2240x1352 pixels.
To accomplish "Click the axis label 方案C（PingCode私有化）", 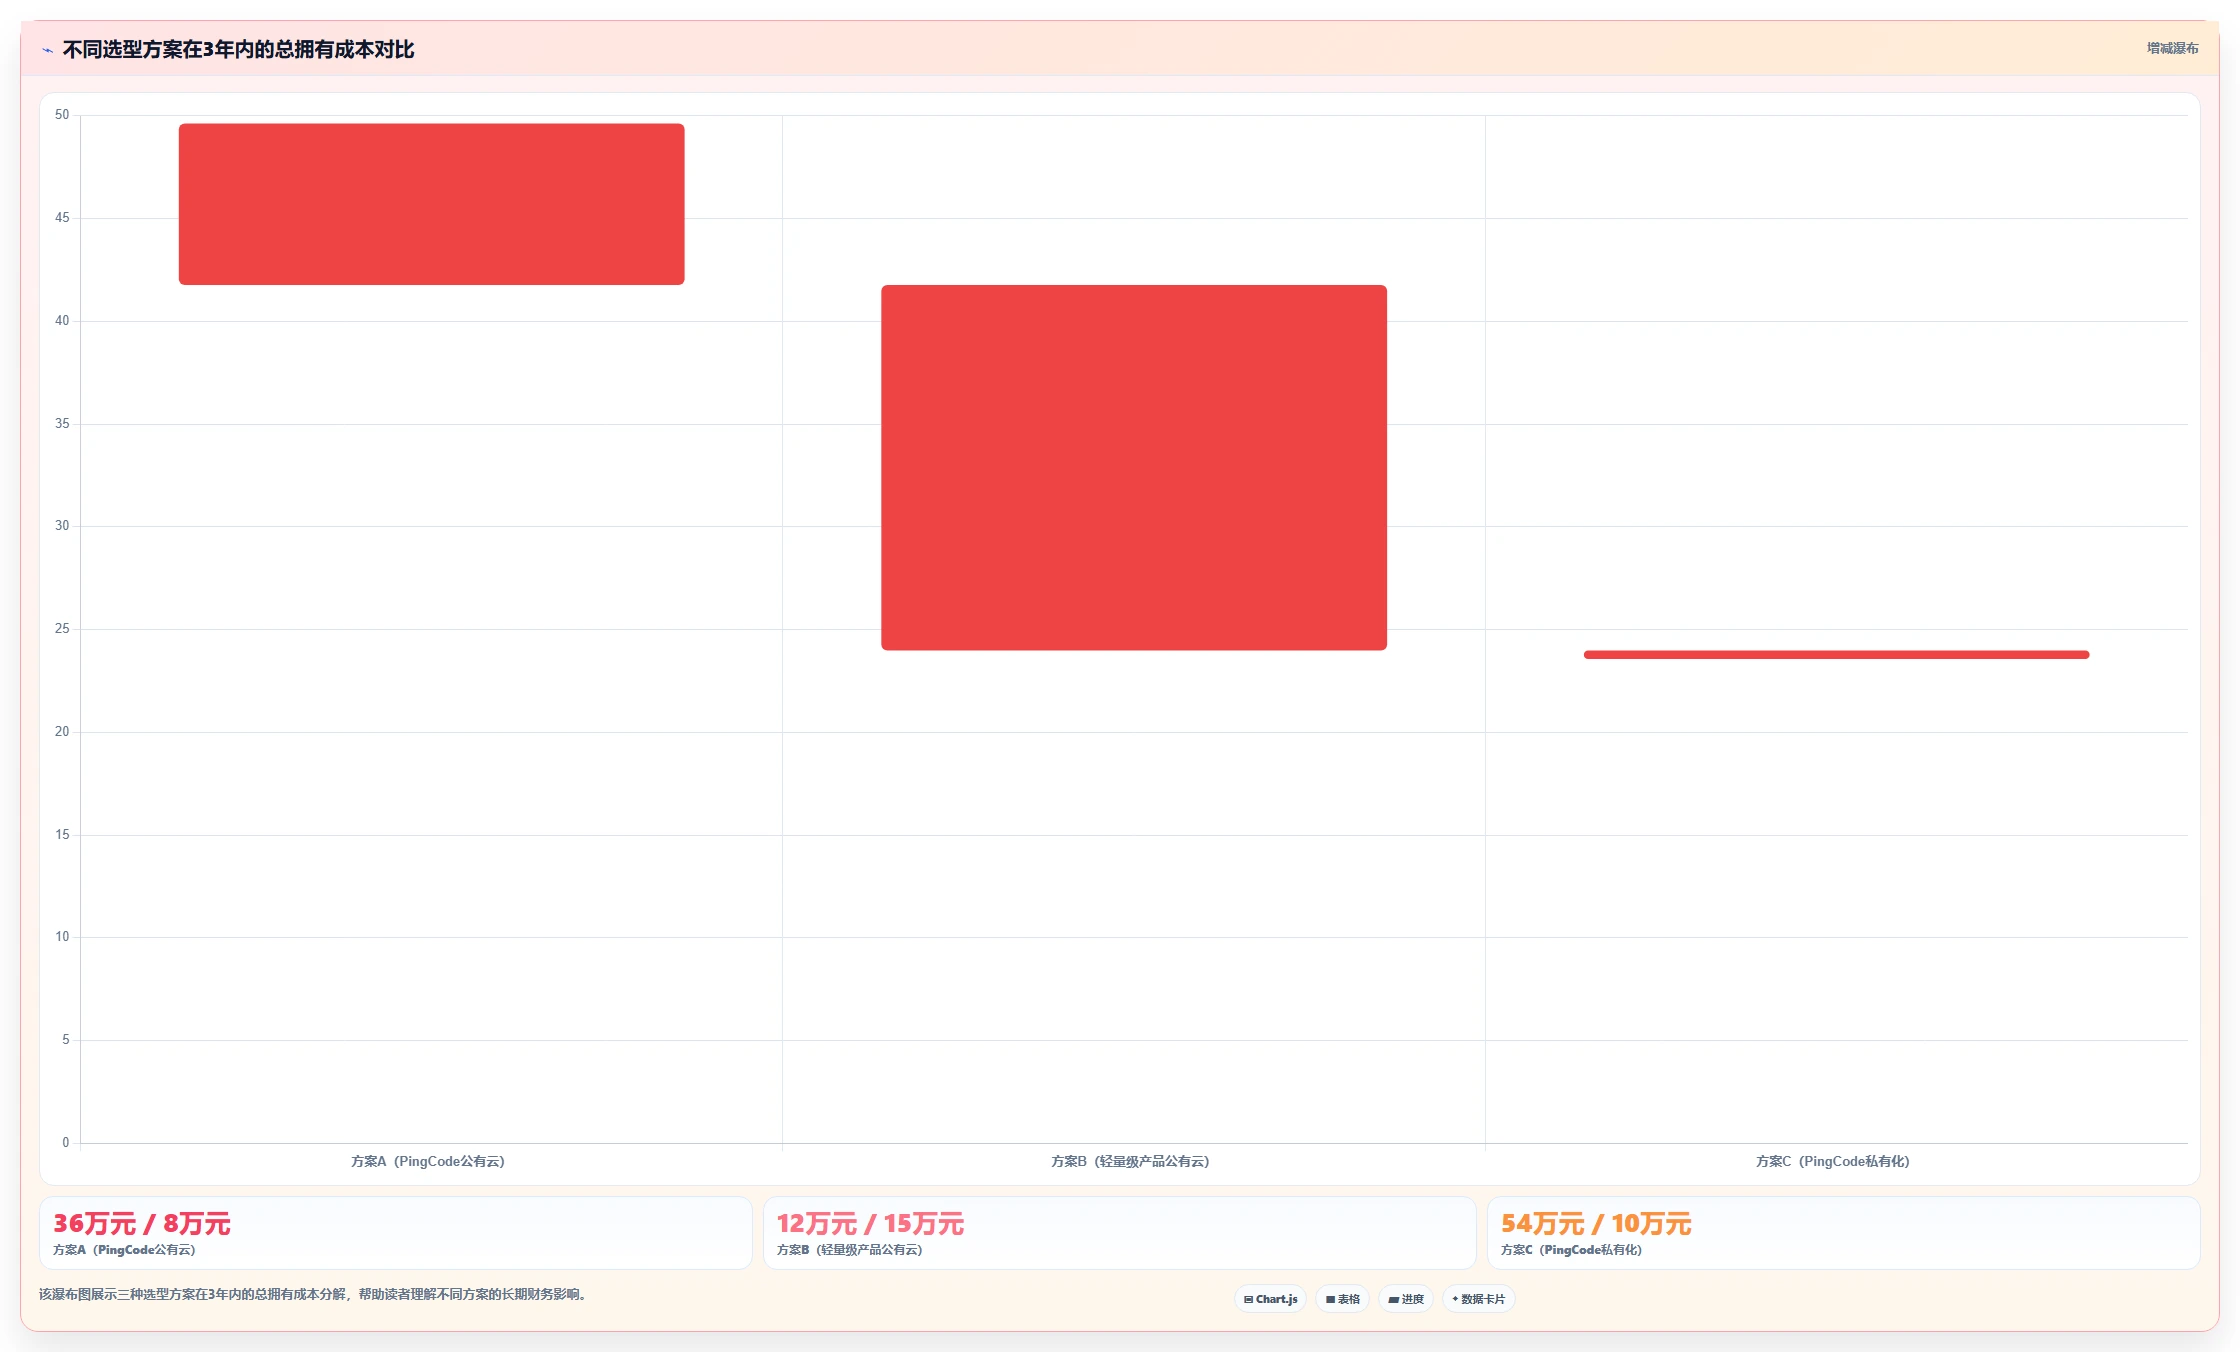I will 1833,1161.
